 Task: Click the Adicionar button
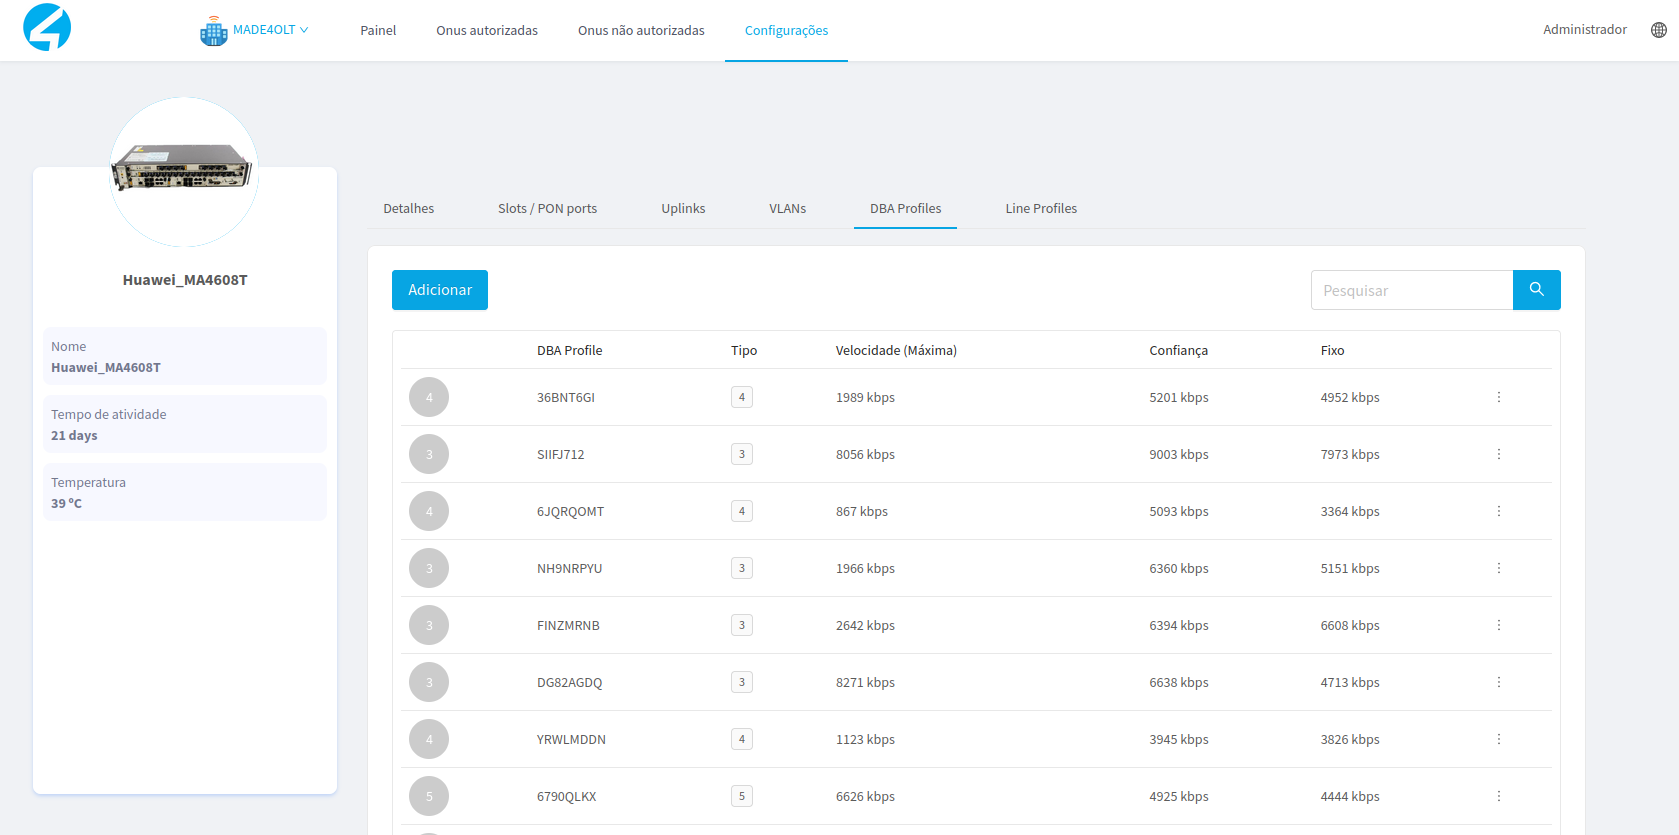coord(439,290)
